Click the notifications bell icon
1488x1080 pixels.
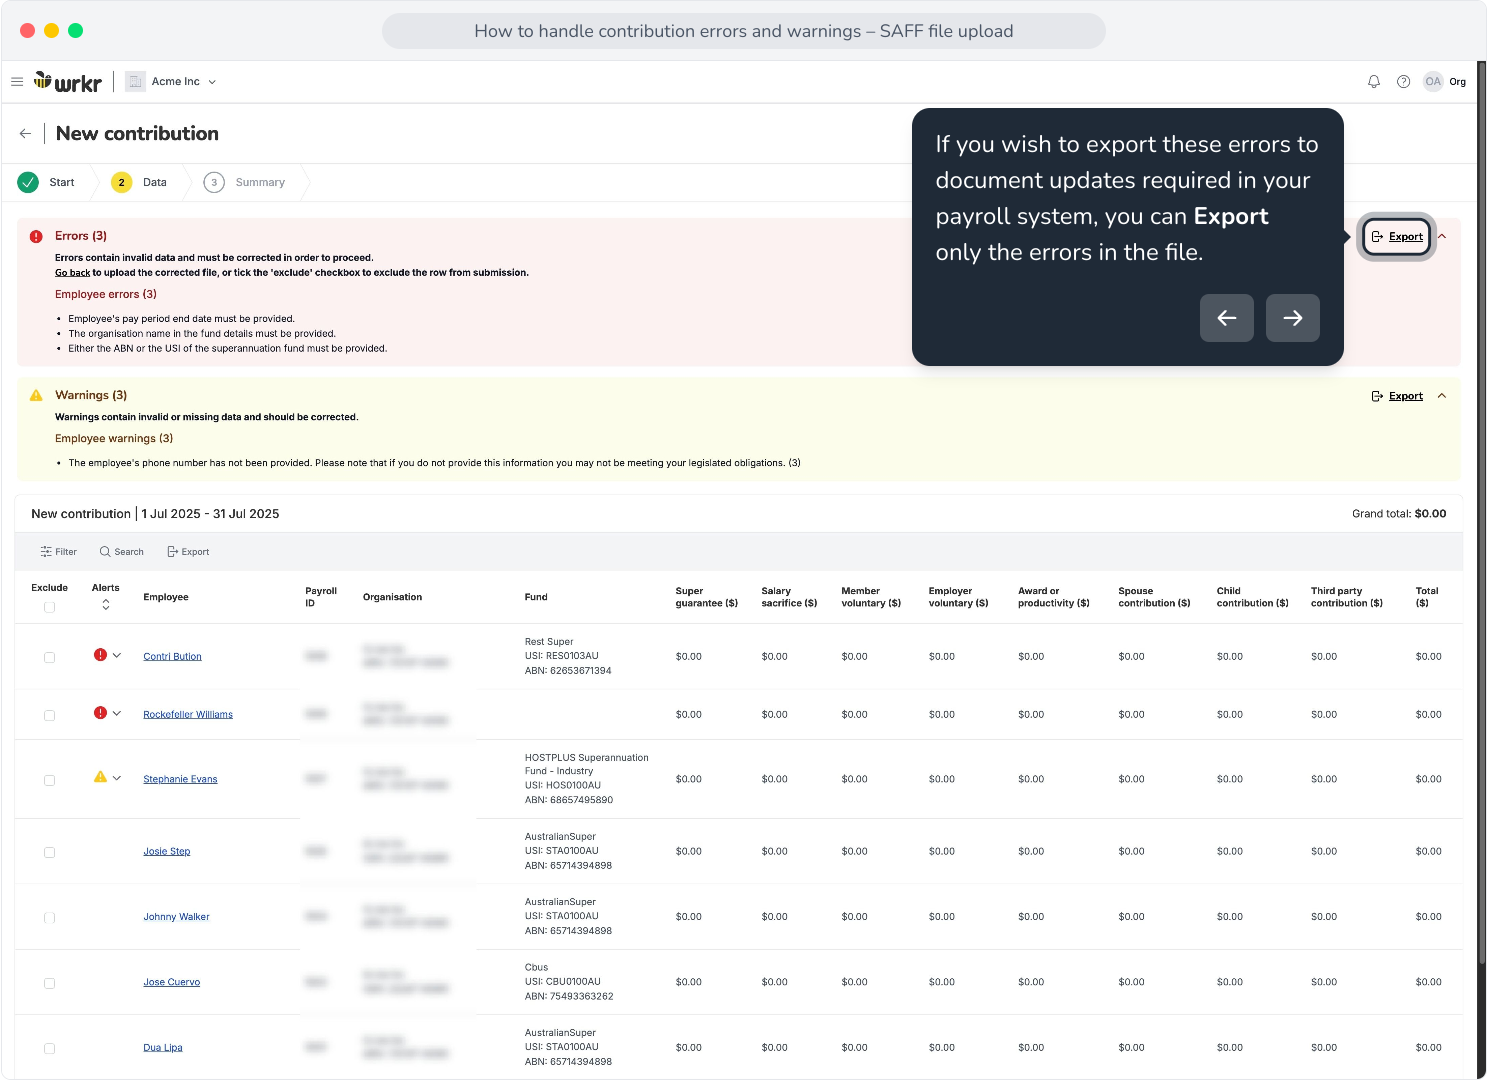point(1374,82)
